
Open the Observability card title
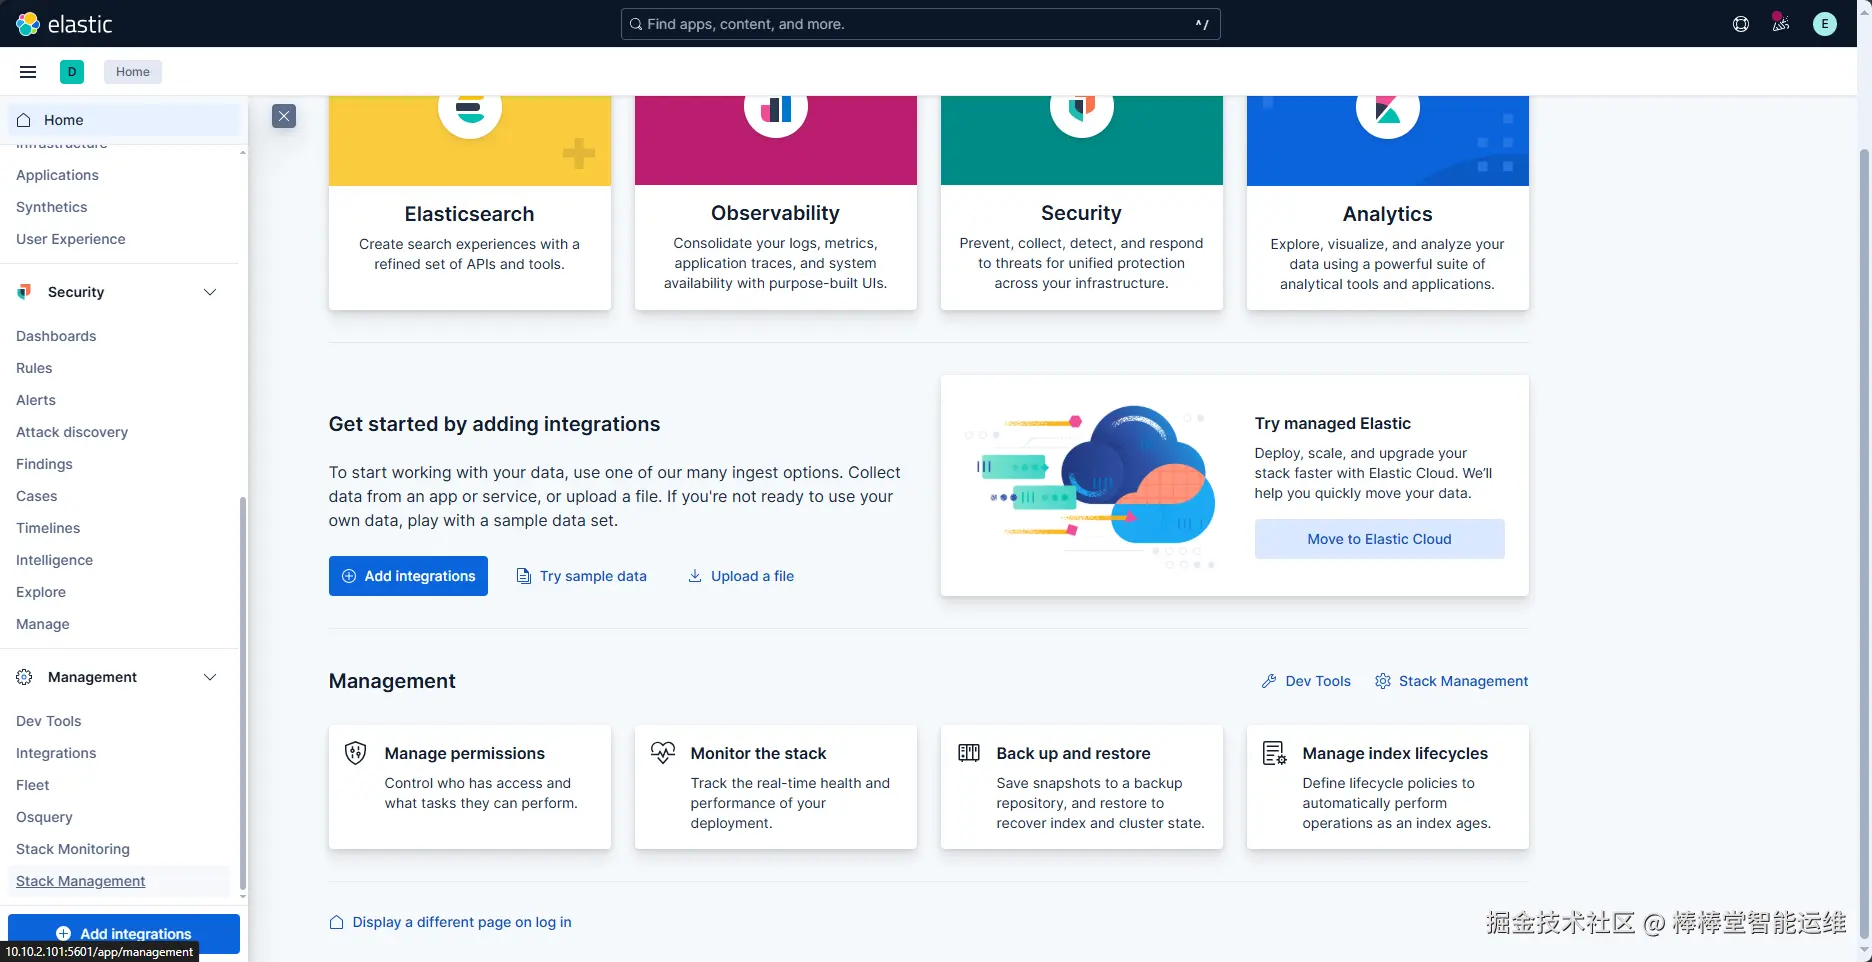coord(776,213)
